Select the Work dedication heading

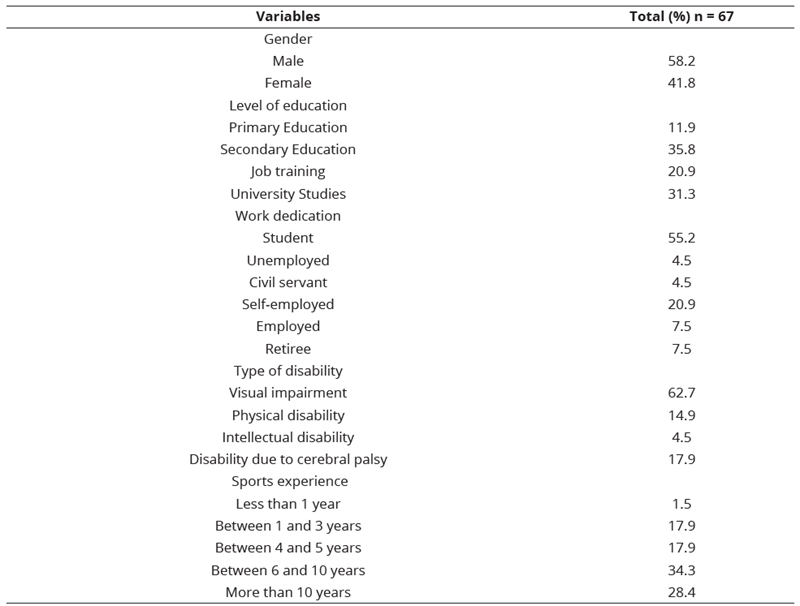tap(288, 216)
